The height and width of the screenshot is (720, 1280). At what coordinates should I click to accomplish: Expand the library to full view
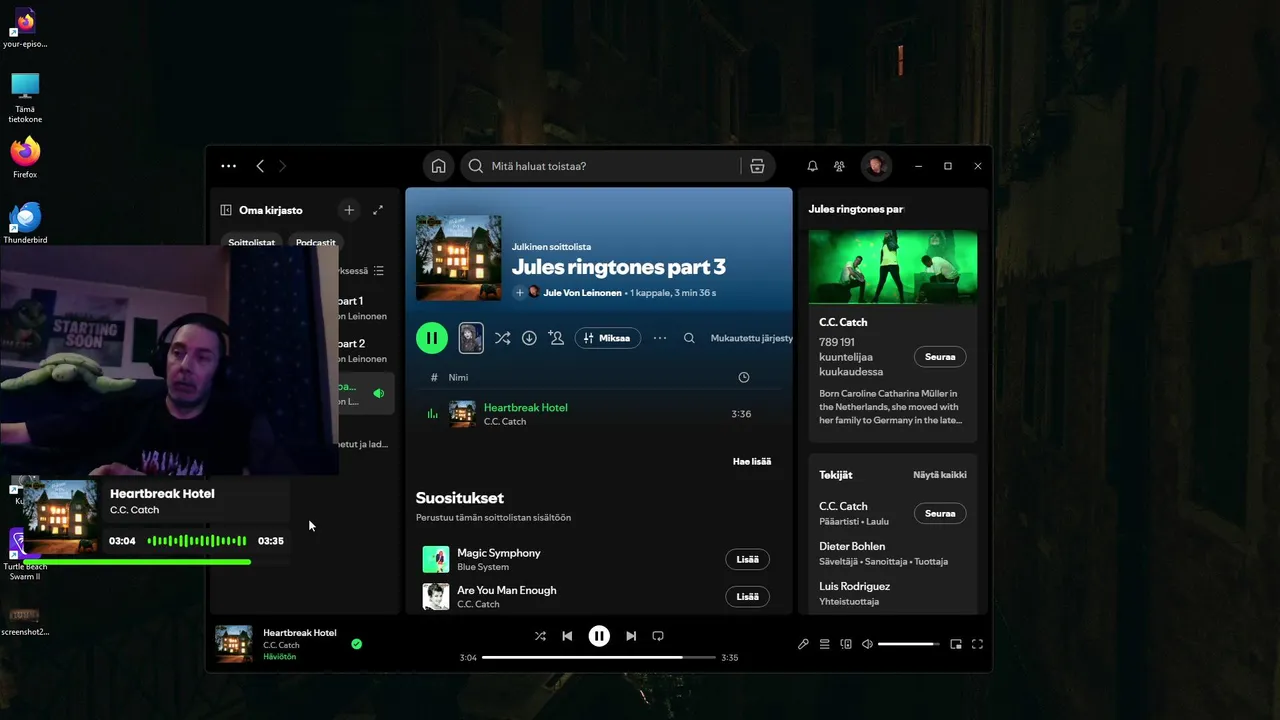point(378,210)
